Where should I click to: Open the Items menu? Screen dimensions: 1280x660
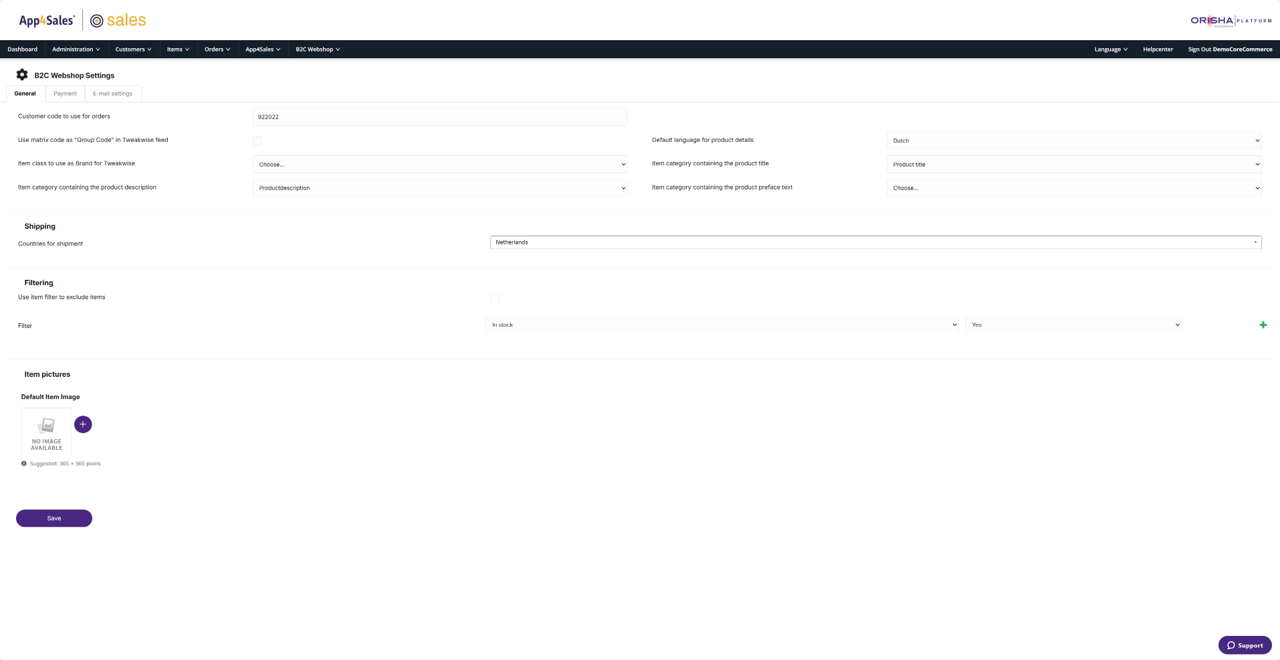point(178,49)
